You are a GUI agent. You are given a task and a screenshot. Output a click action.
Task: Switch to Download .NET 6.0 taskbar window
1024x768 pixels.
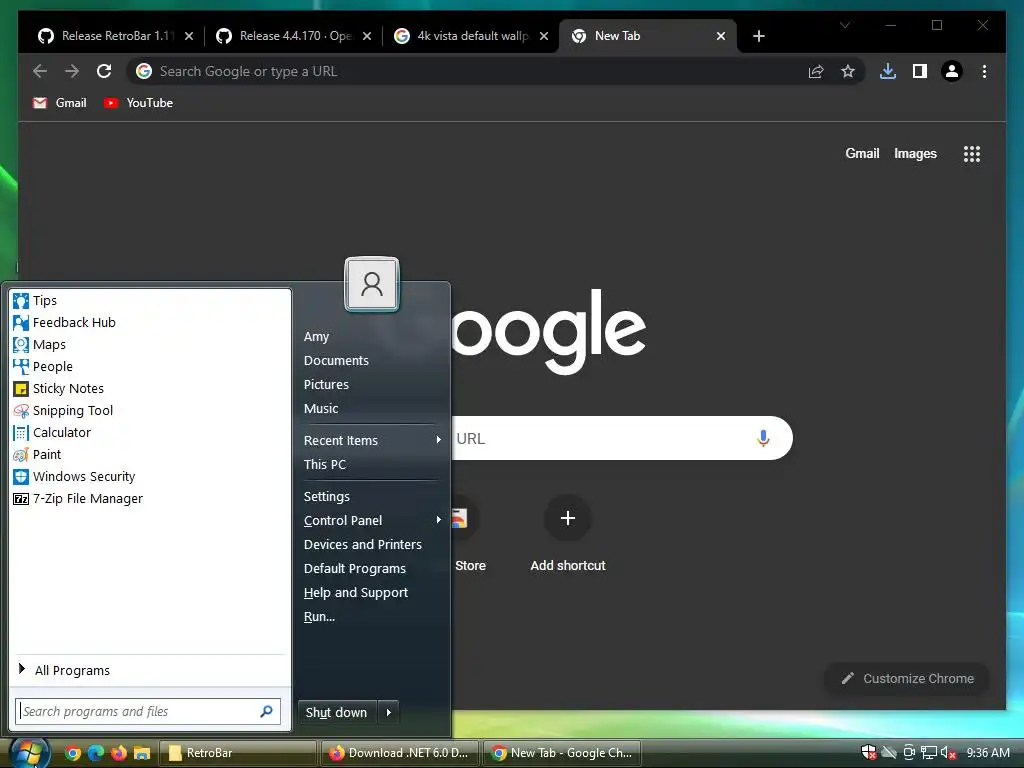click(400, 753)
